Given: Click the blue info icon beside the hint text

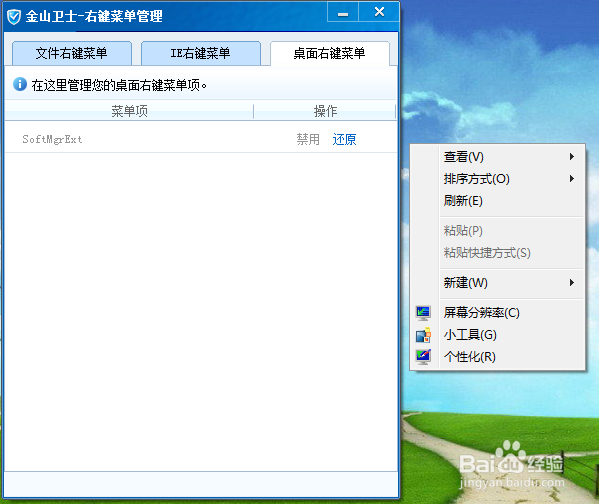Looking at the screenshot, I should pyautogui.click(x=20, y=84).
